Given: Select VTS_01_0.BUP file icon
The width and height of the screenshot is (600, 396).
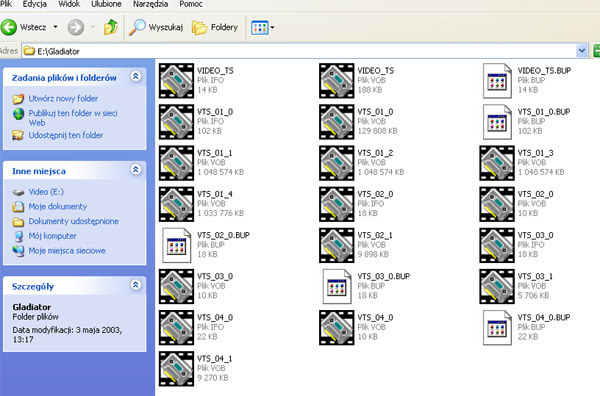Looking at the screenshot, I should point(497,122).
